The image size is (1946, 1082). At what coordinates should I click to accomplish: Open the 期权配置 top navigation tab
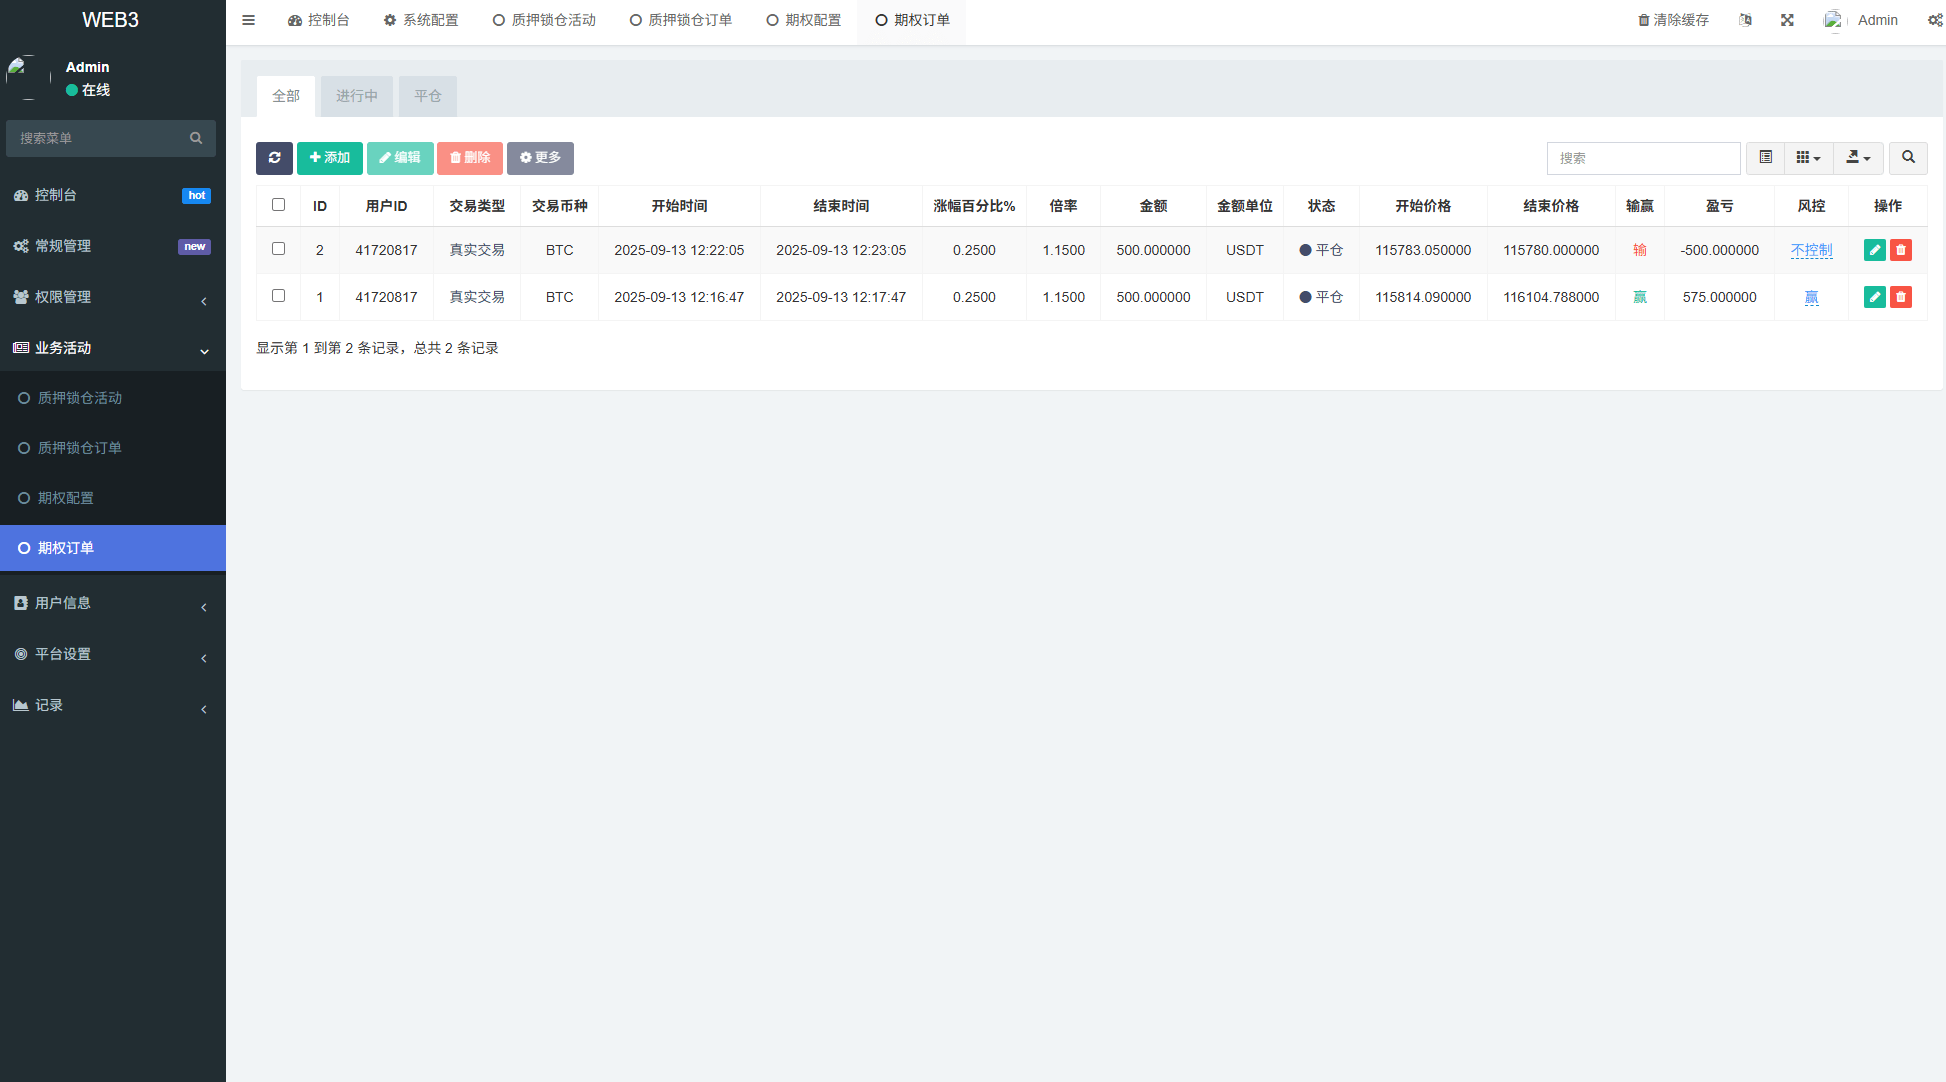coord(804,20)
